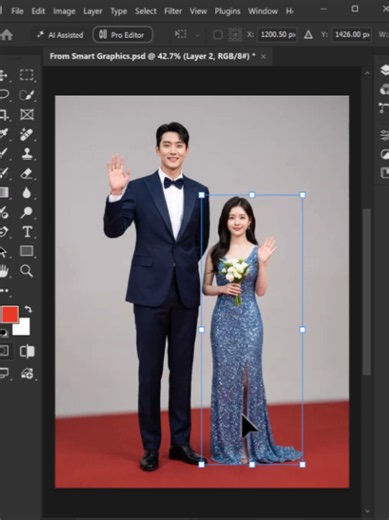The height and width of the screenshot is (520, 389).
Task: Select the Crop tool
Action: [x=3, y=115]
